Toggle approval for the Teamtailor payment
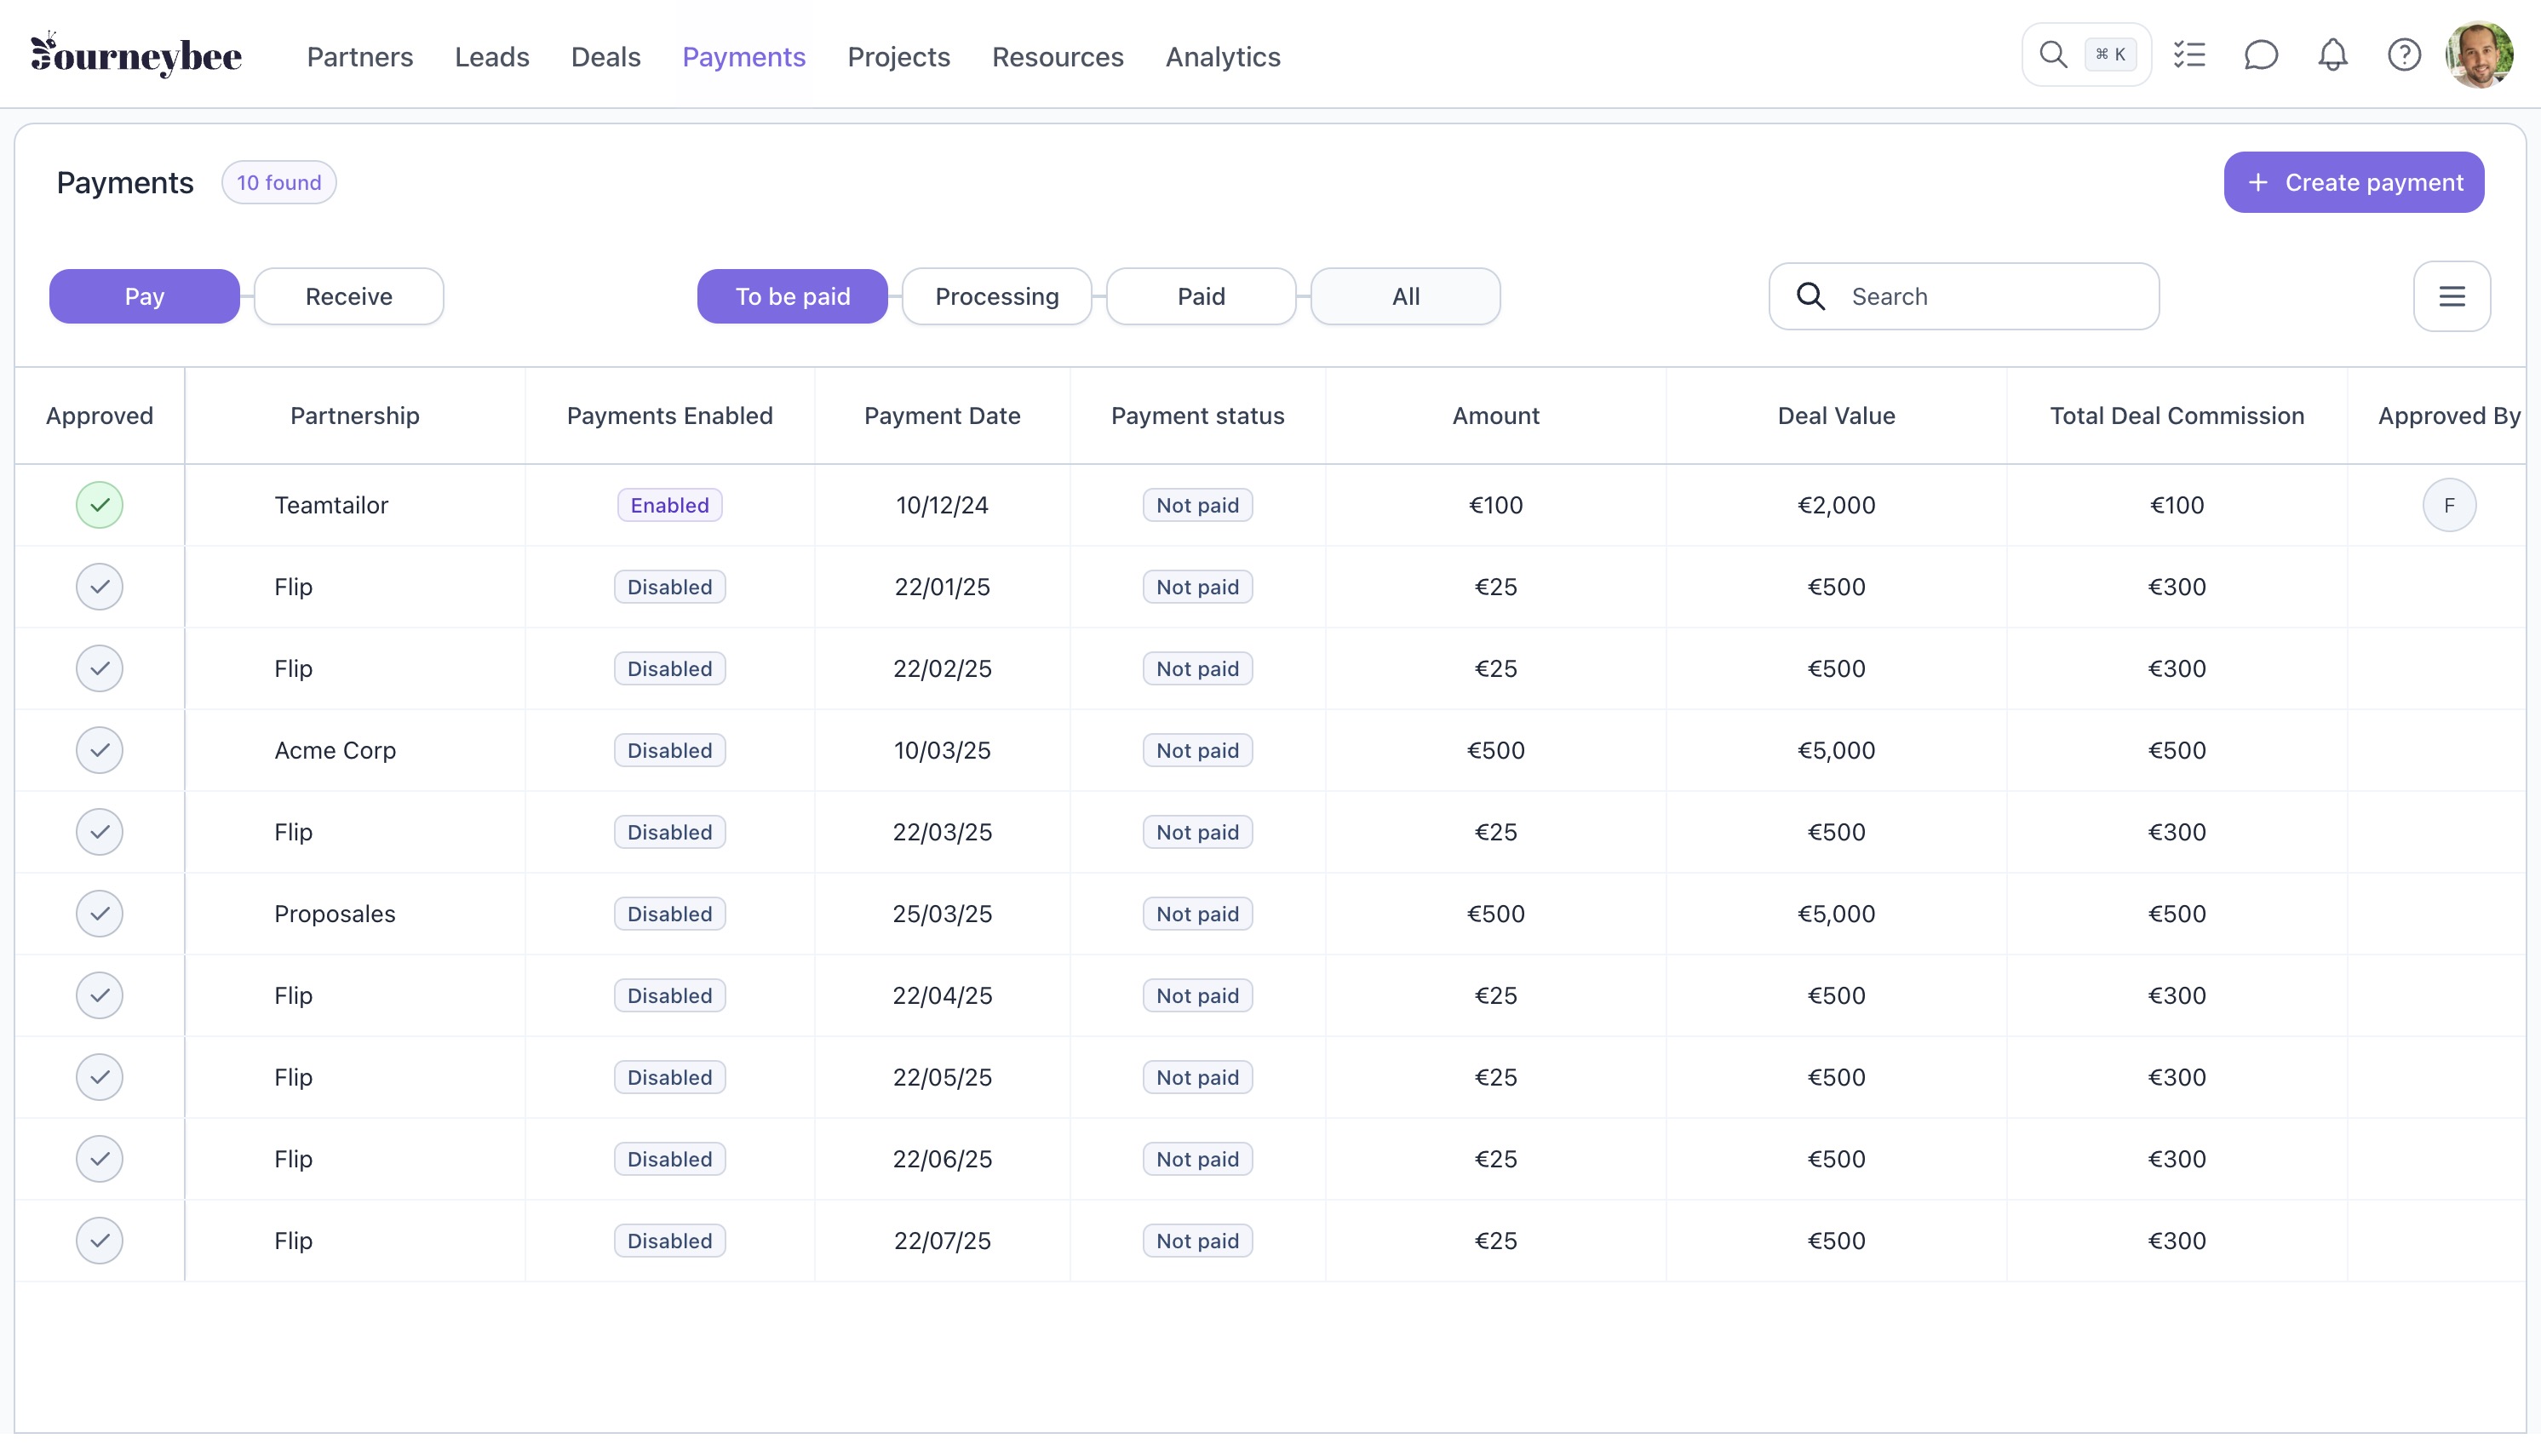Viewport: 2541px width, 1456px height. pyautogui.click(x=100, y=505)
